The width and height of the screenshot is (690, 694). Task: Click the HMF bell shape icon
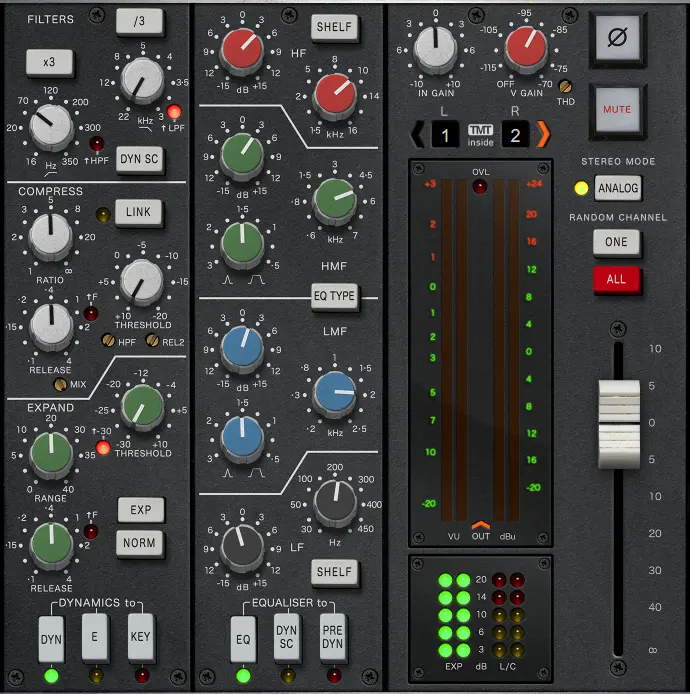[227, 280]
